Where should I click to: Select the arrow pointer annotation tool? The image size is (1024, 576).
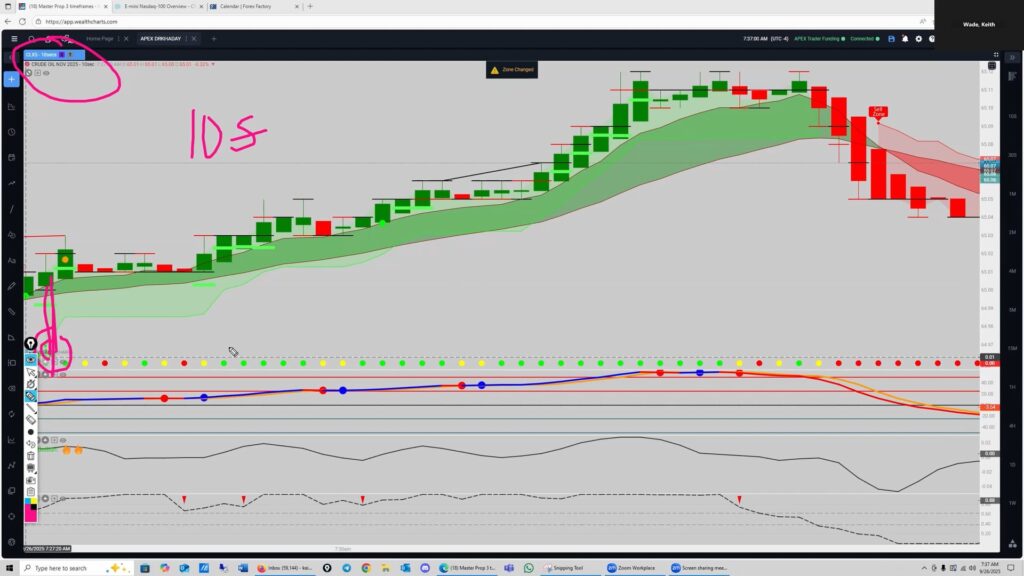click(31, 372)
